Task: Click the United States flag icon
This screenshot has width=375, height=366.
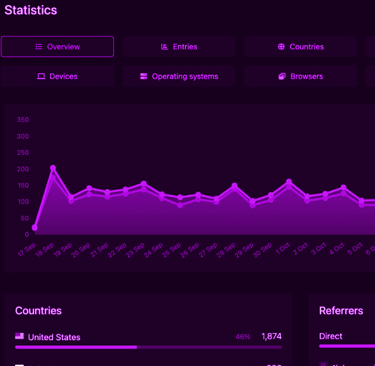Action: (19, 336)
